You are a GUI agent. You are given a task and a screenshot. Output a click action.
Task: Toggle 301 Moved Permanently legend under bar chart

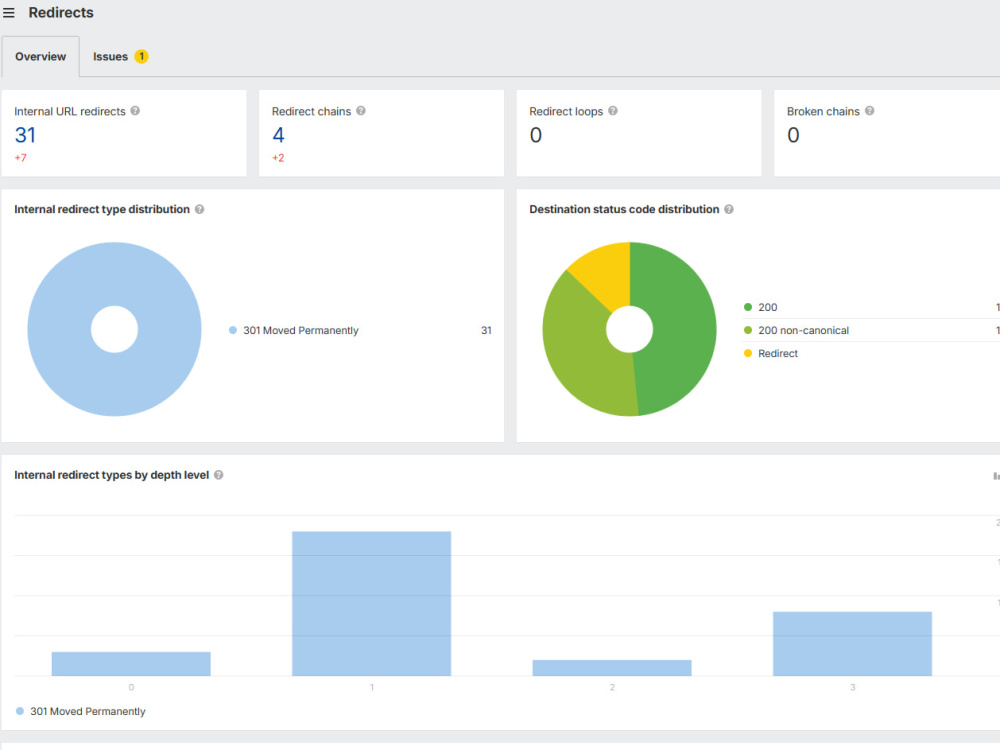tap(81, 711)
